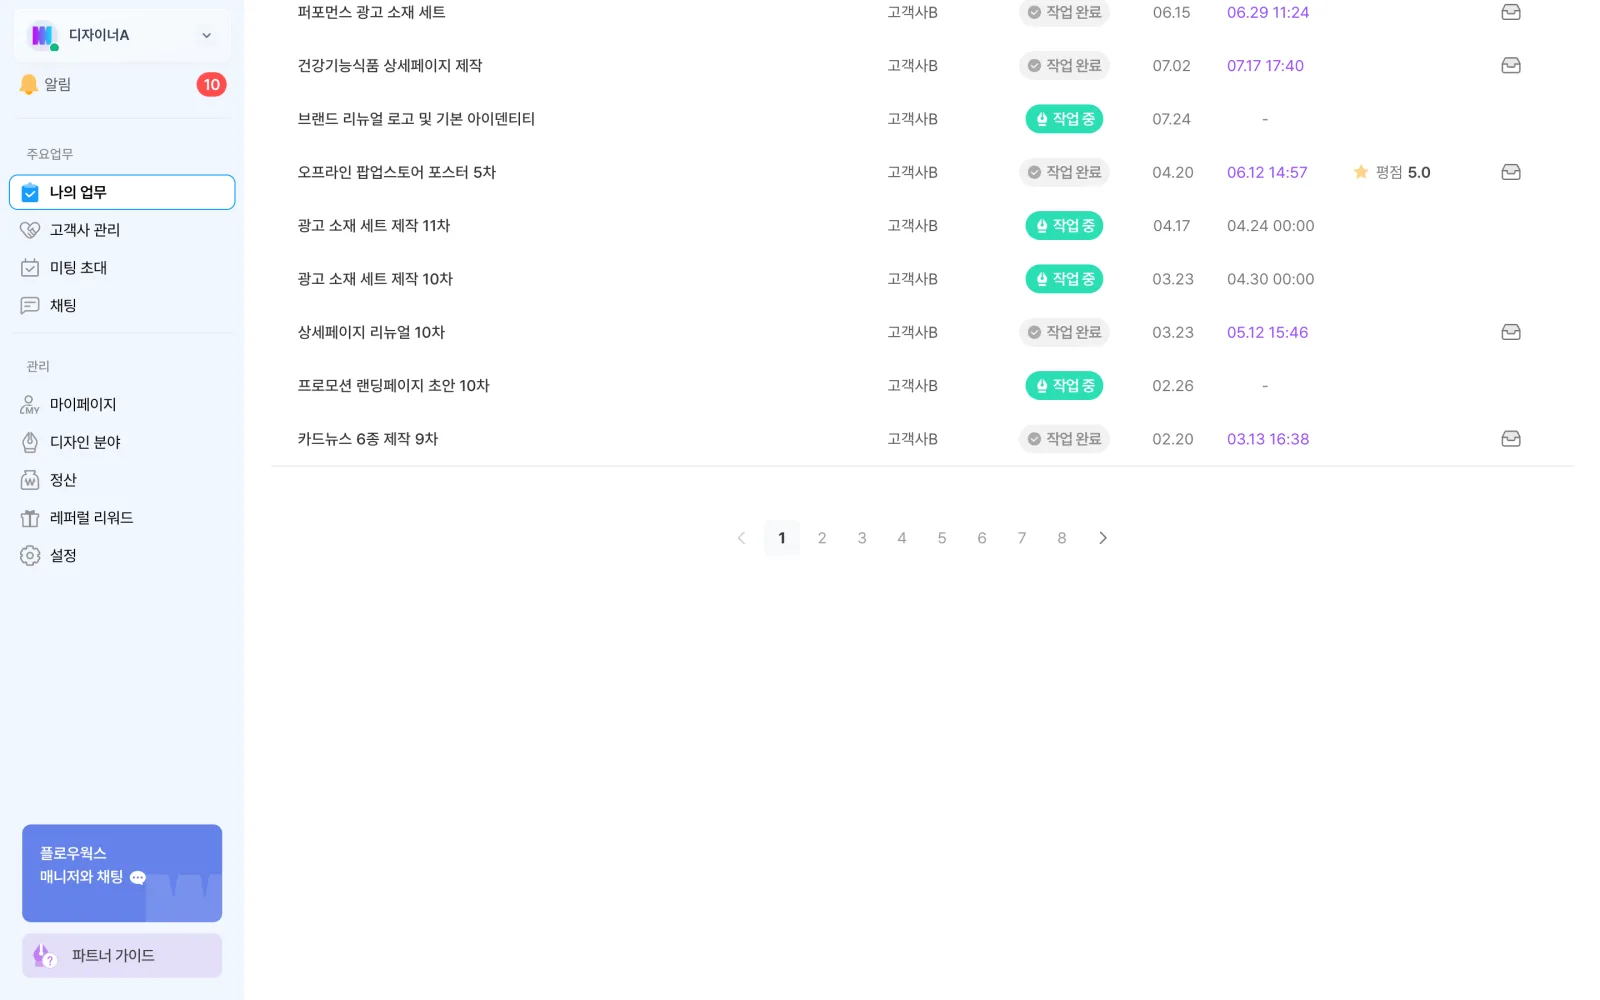Click completion date 06.12 14:57

point(1267,172)
